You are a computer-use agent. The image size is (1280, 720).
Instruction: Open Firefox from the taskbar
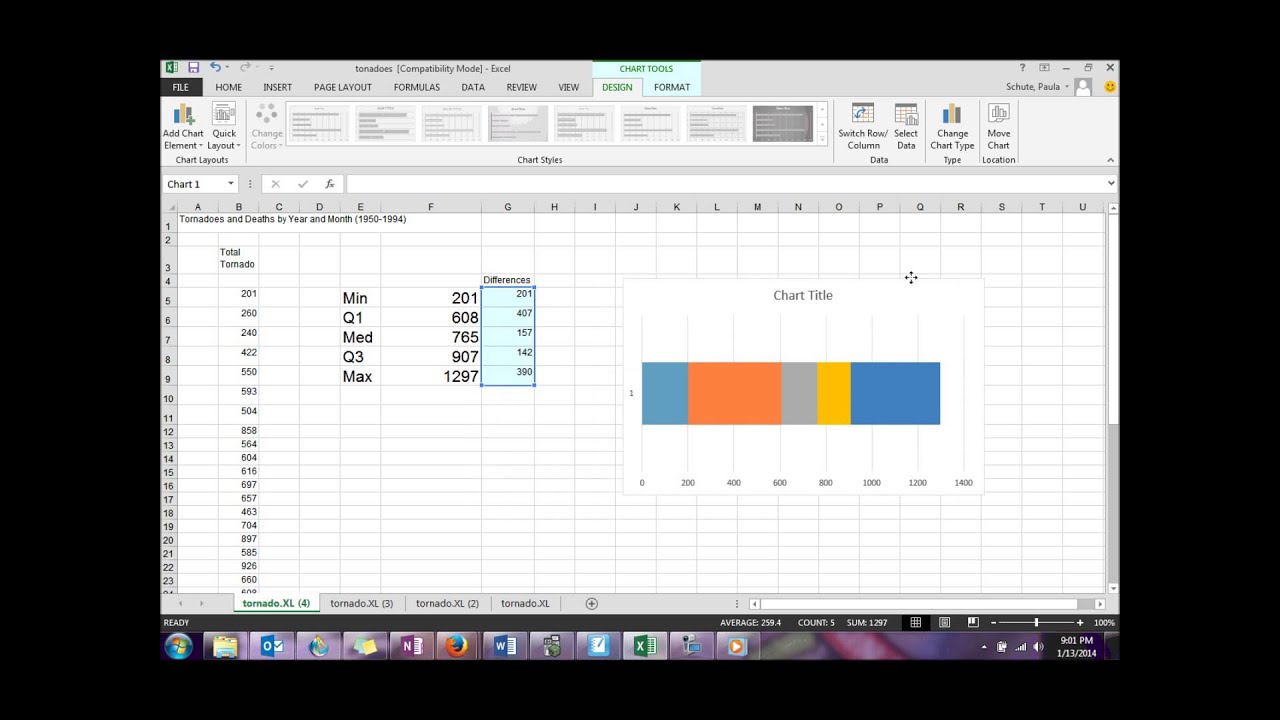tap(457, 646)
